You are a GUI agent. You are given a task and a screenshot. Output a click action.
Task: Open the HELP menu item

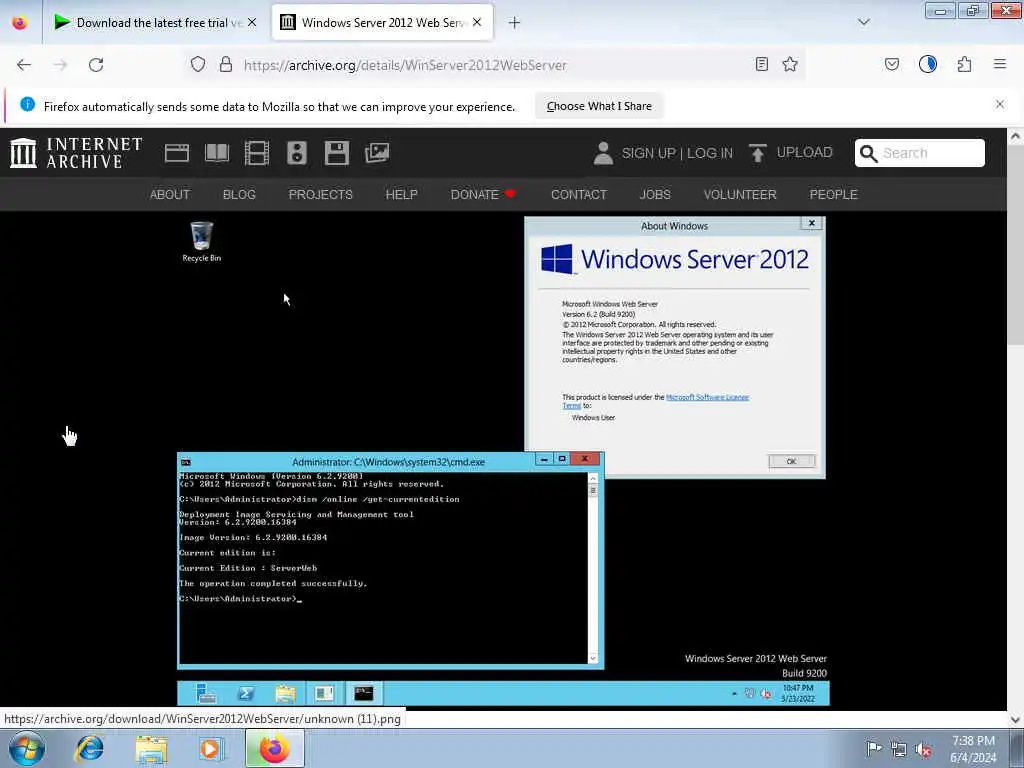[x=402, y=195]
